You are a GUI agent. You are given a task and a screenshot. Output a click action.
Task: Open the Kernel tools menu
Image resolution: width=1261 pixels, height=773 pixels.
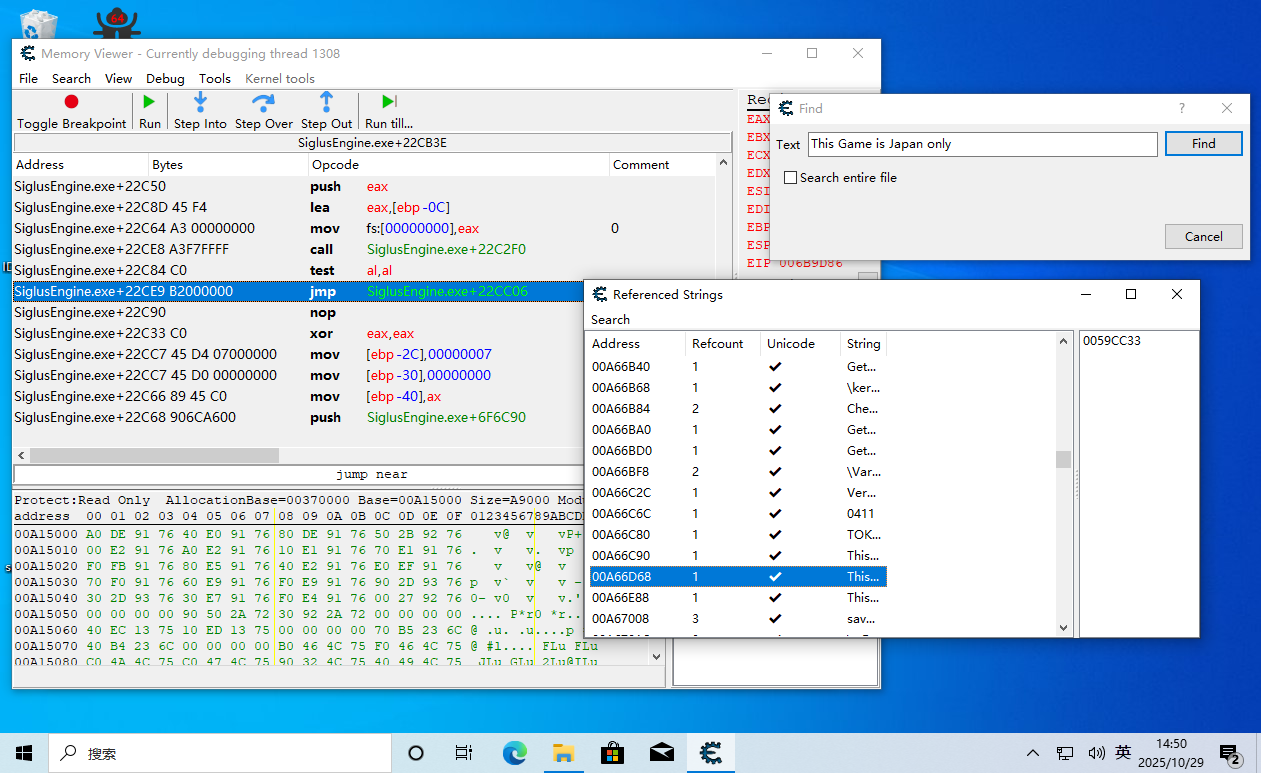279,78
